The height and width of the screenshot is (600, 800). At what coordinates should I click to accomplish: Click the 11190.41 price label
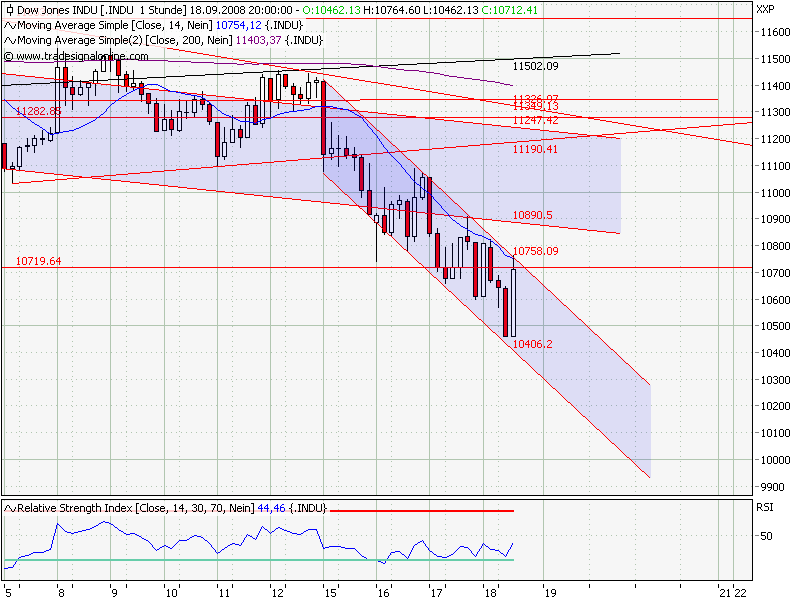(x=535, y=149)
